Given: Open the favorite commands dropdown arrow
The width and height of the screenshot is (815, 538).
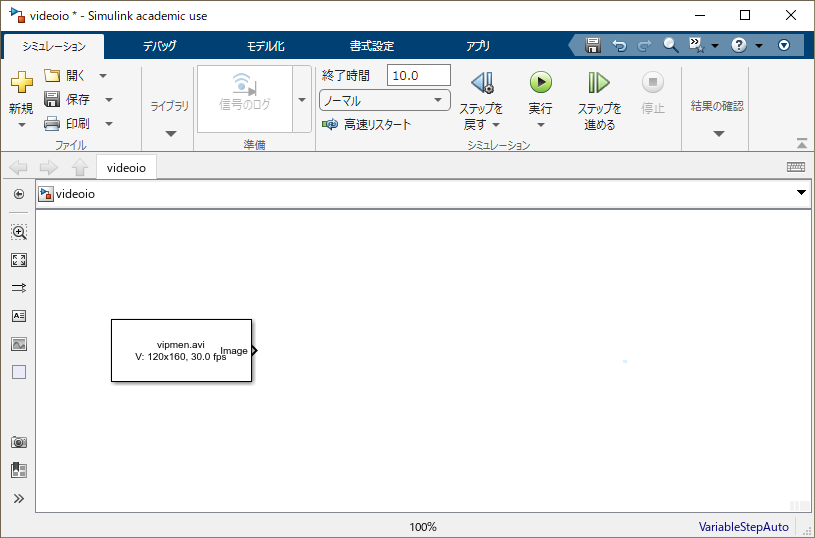Looking at the screenshot, I should click(x=715, y=46).
